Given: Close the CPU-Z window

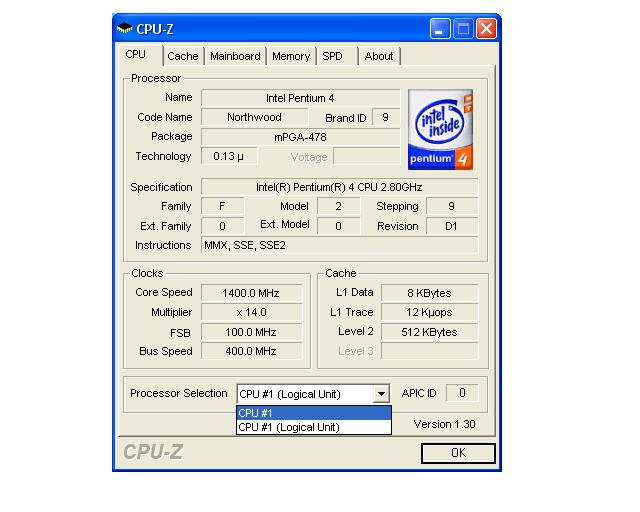Looking at the screenshot, I should (486, 29).
